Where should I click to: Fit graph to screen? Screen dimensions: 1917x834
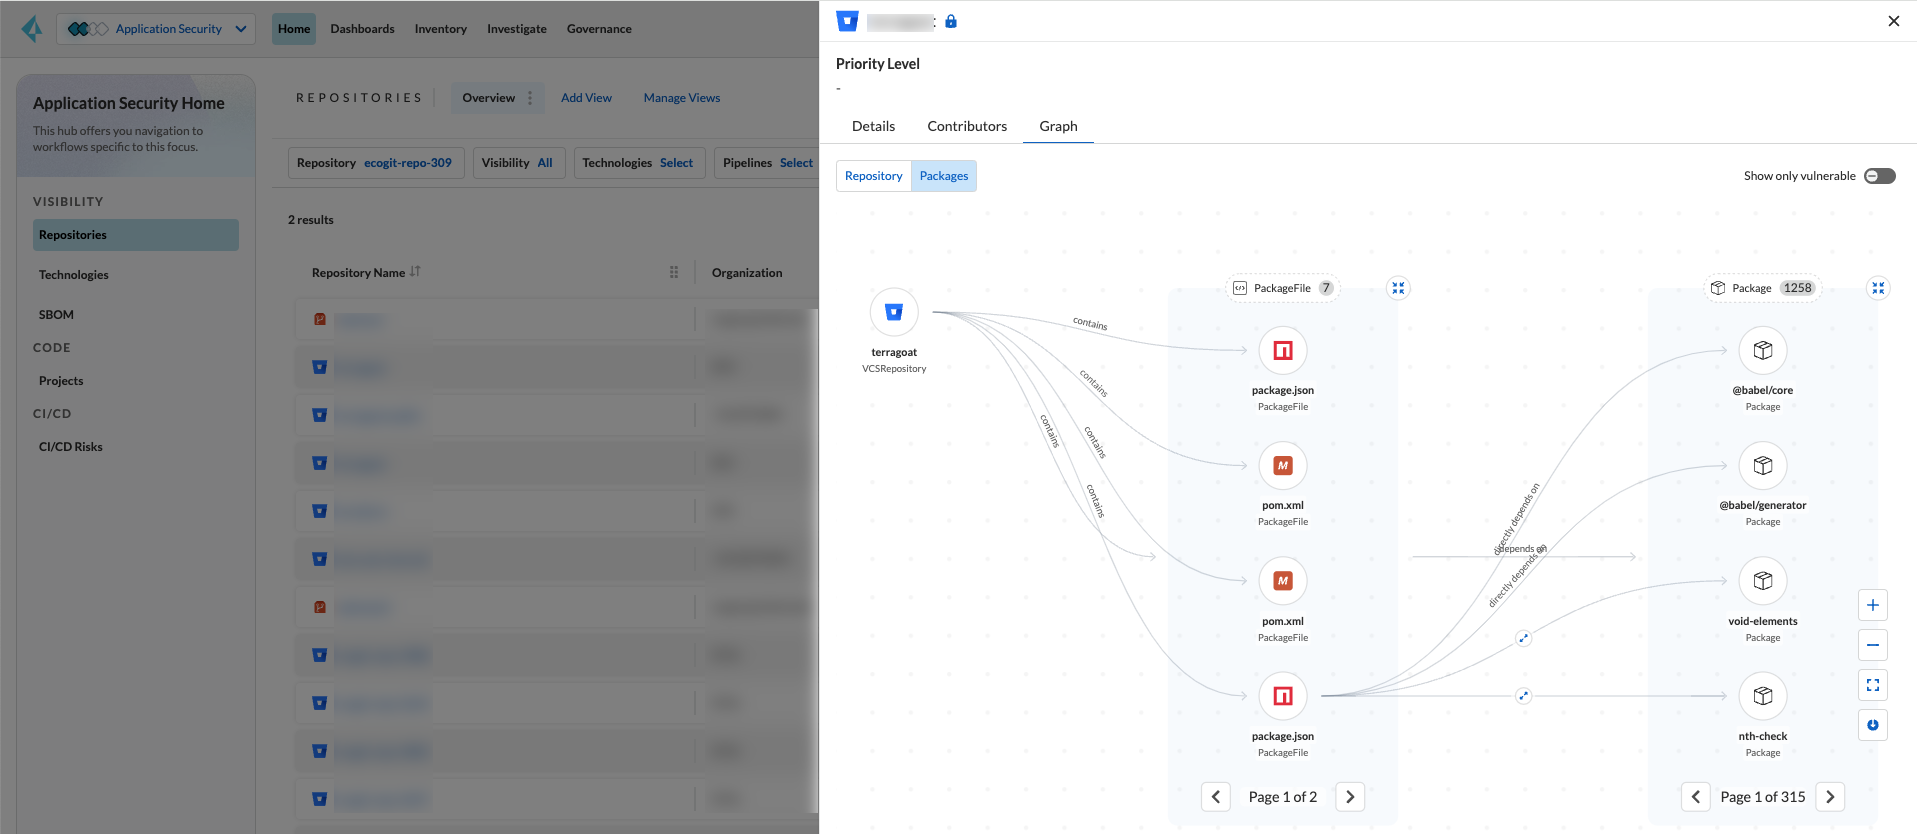1873,685
